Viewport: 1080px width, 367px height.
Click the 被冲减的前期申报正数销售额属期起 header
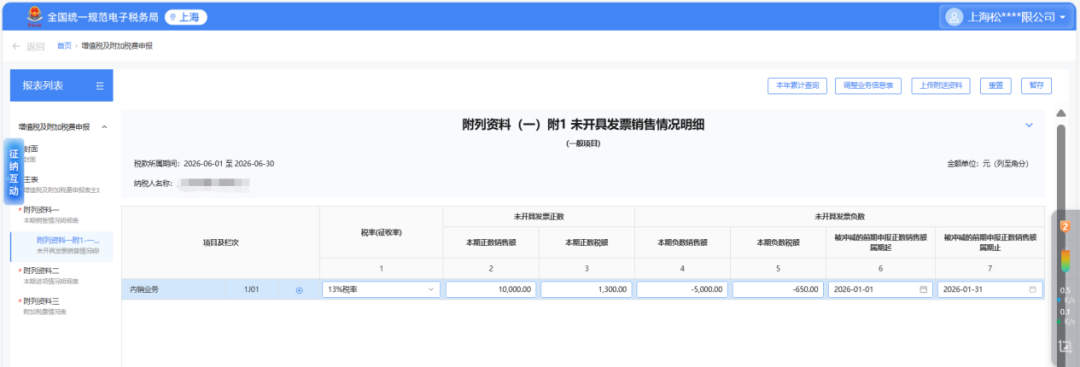click(x=880, y=241)
